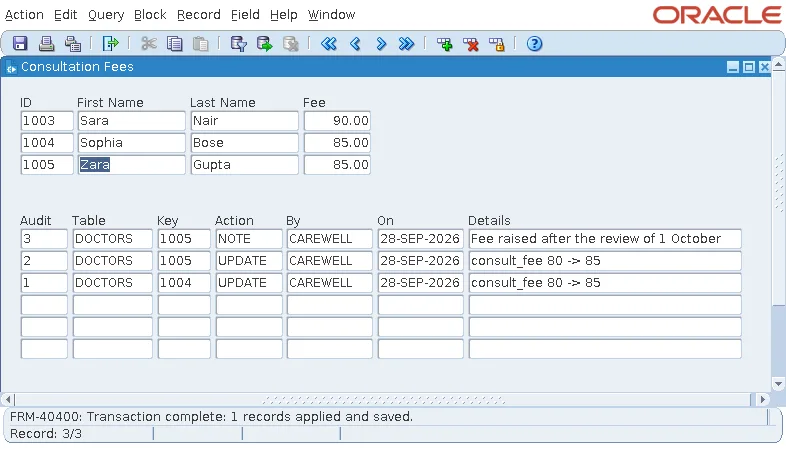The image size is (786, 449).
Task: Click the First Name field Sophia
Action: point(131,143)
